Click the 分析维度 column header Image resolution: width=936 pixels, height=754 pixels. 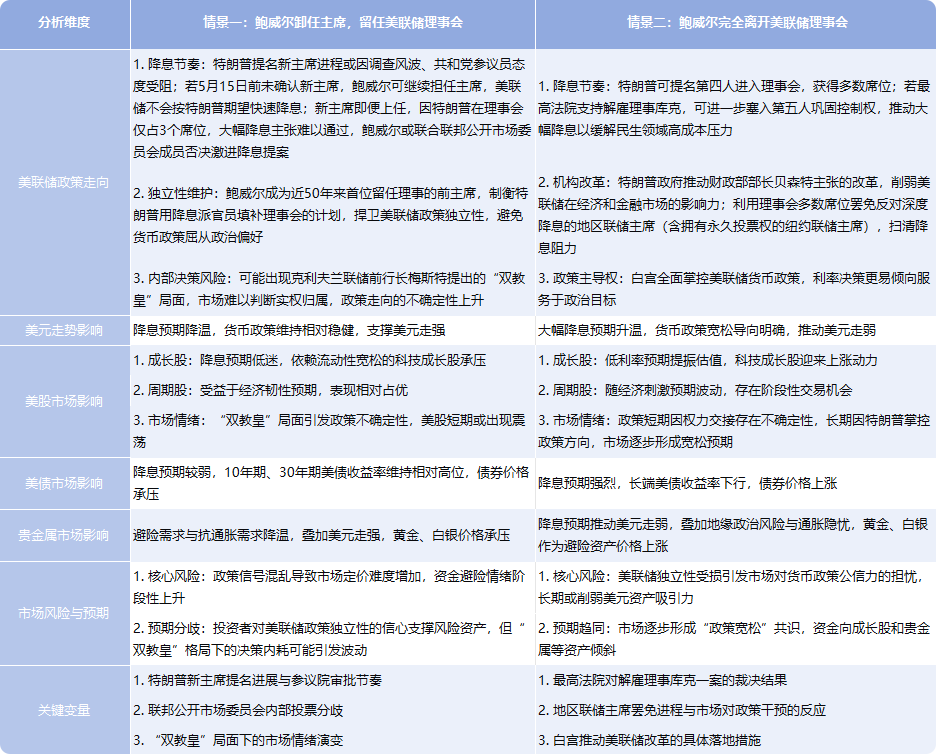coord(64,23)
